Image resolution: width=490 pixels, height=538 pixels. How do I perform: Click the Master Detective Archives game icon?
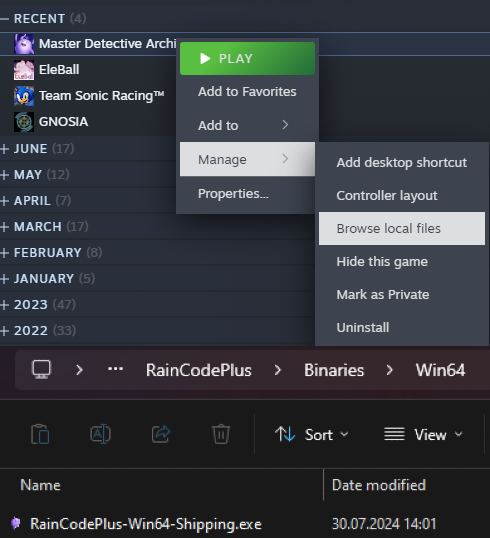pos(24,44)
